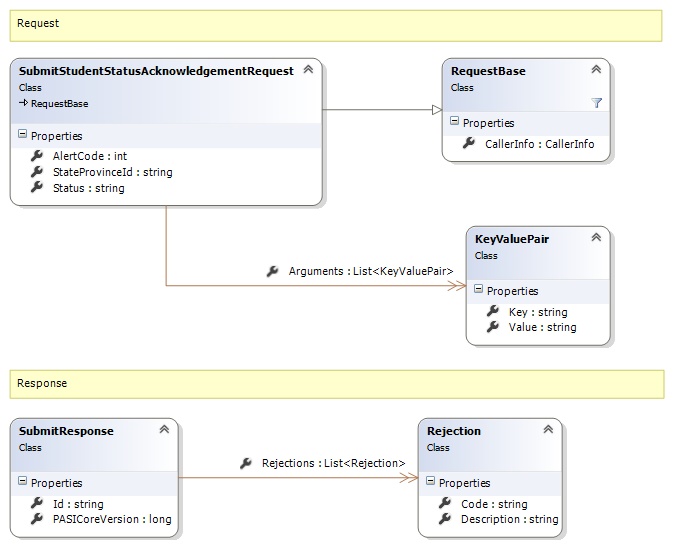Toggle the Properties compartment of SubmitResponse

click(22, 482)
